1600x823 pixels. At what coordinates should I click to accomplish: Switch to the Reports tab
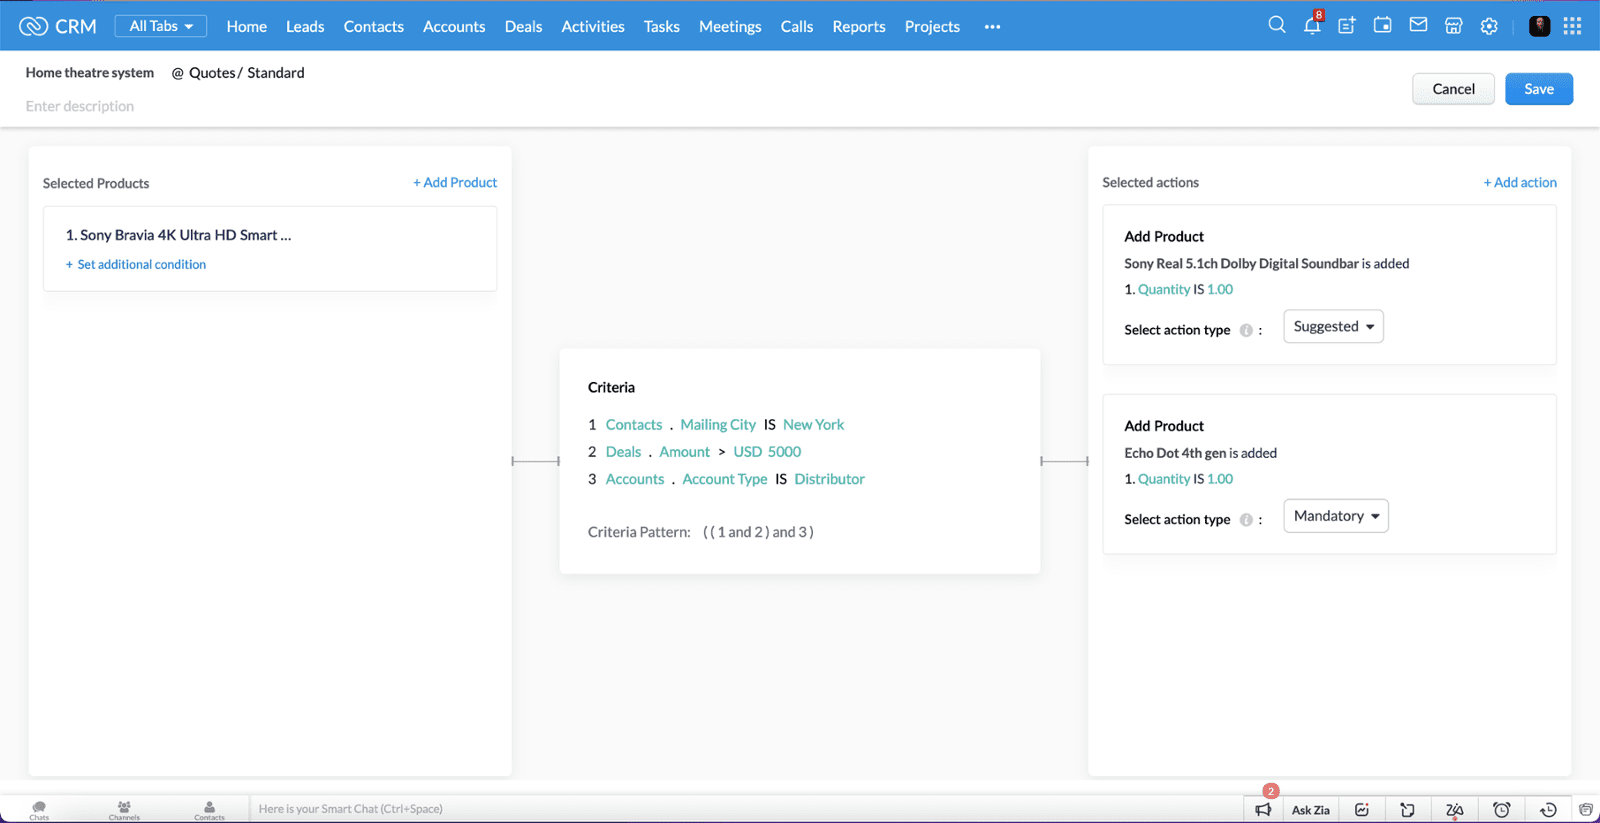point(858,27)
